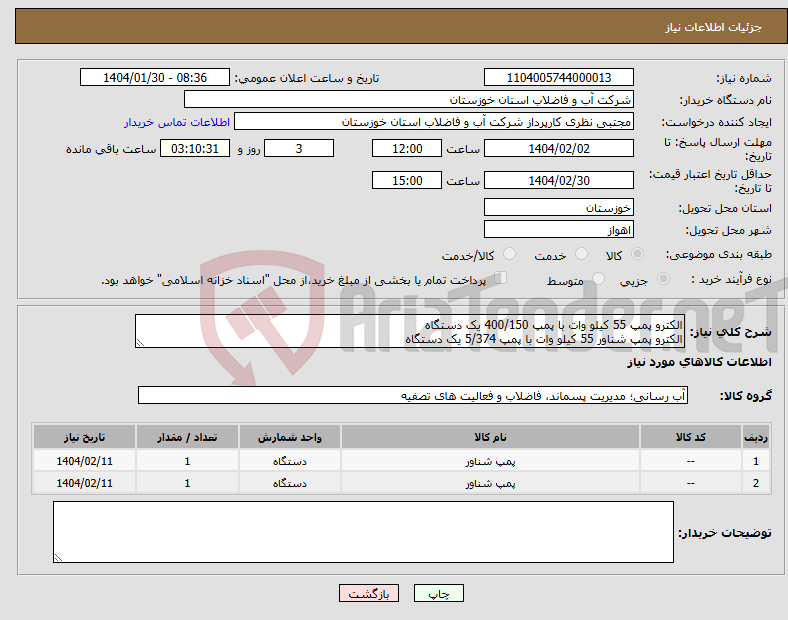Select the کالا radio button

click(x=637, y=254)
